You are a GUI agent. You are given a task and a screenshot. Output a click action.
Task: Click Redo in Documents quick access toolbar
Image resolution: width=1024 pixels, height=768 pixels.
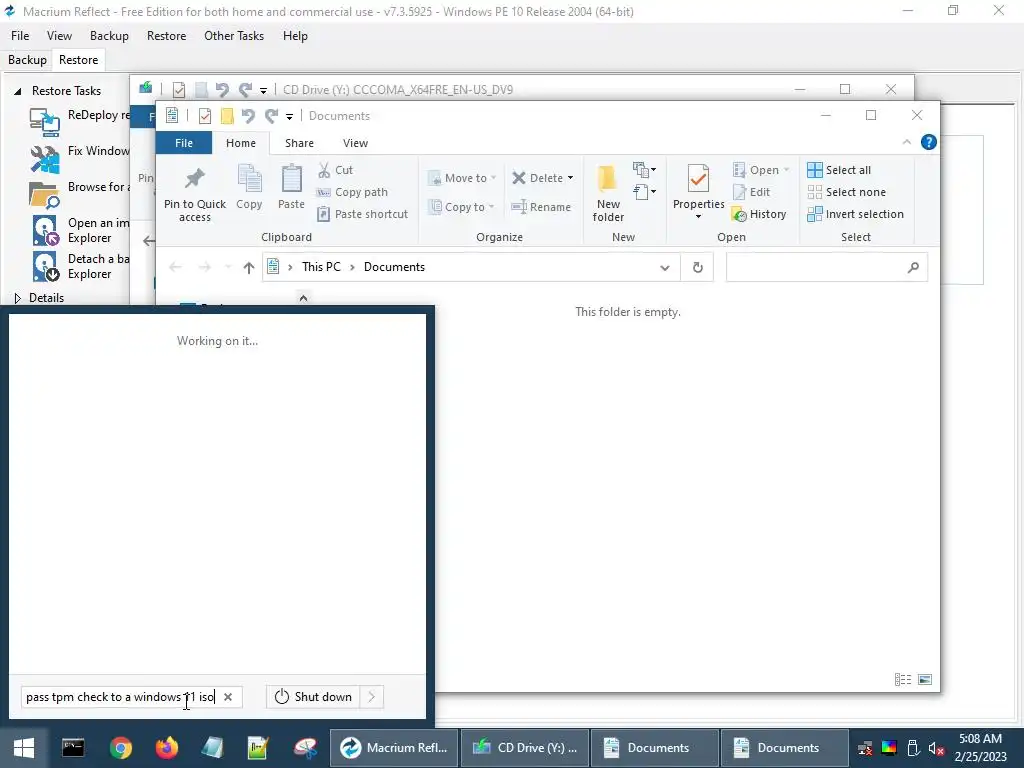coord(272,116)
